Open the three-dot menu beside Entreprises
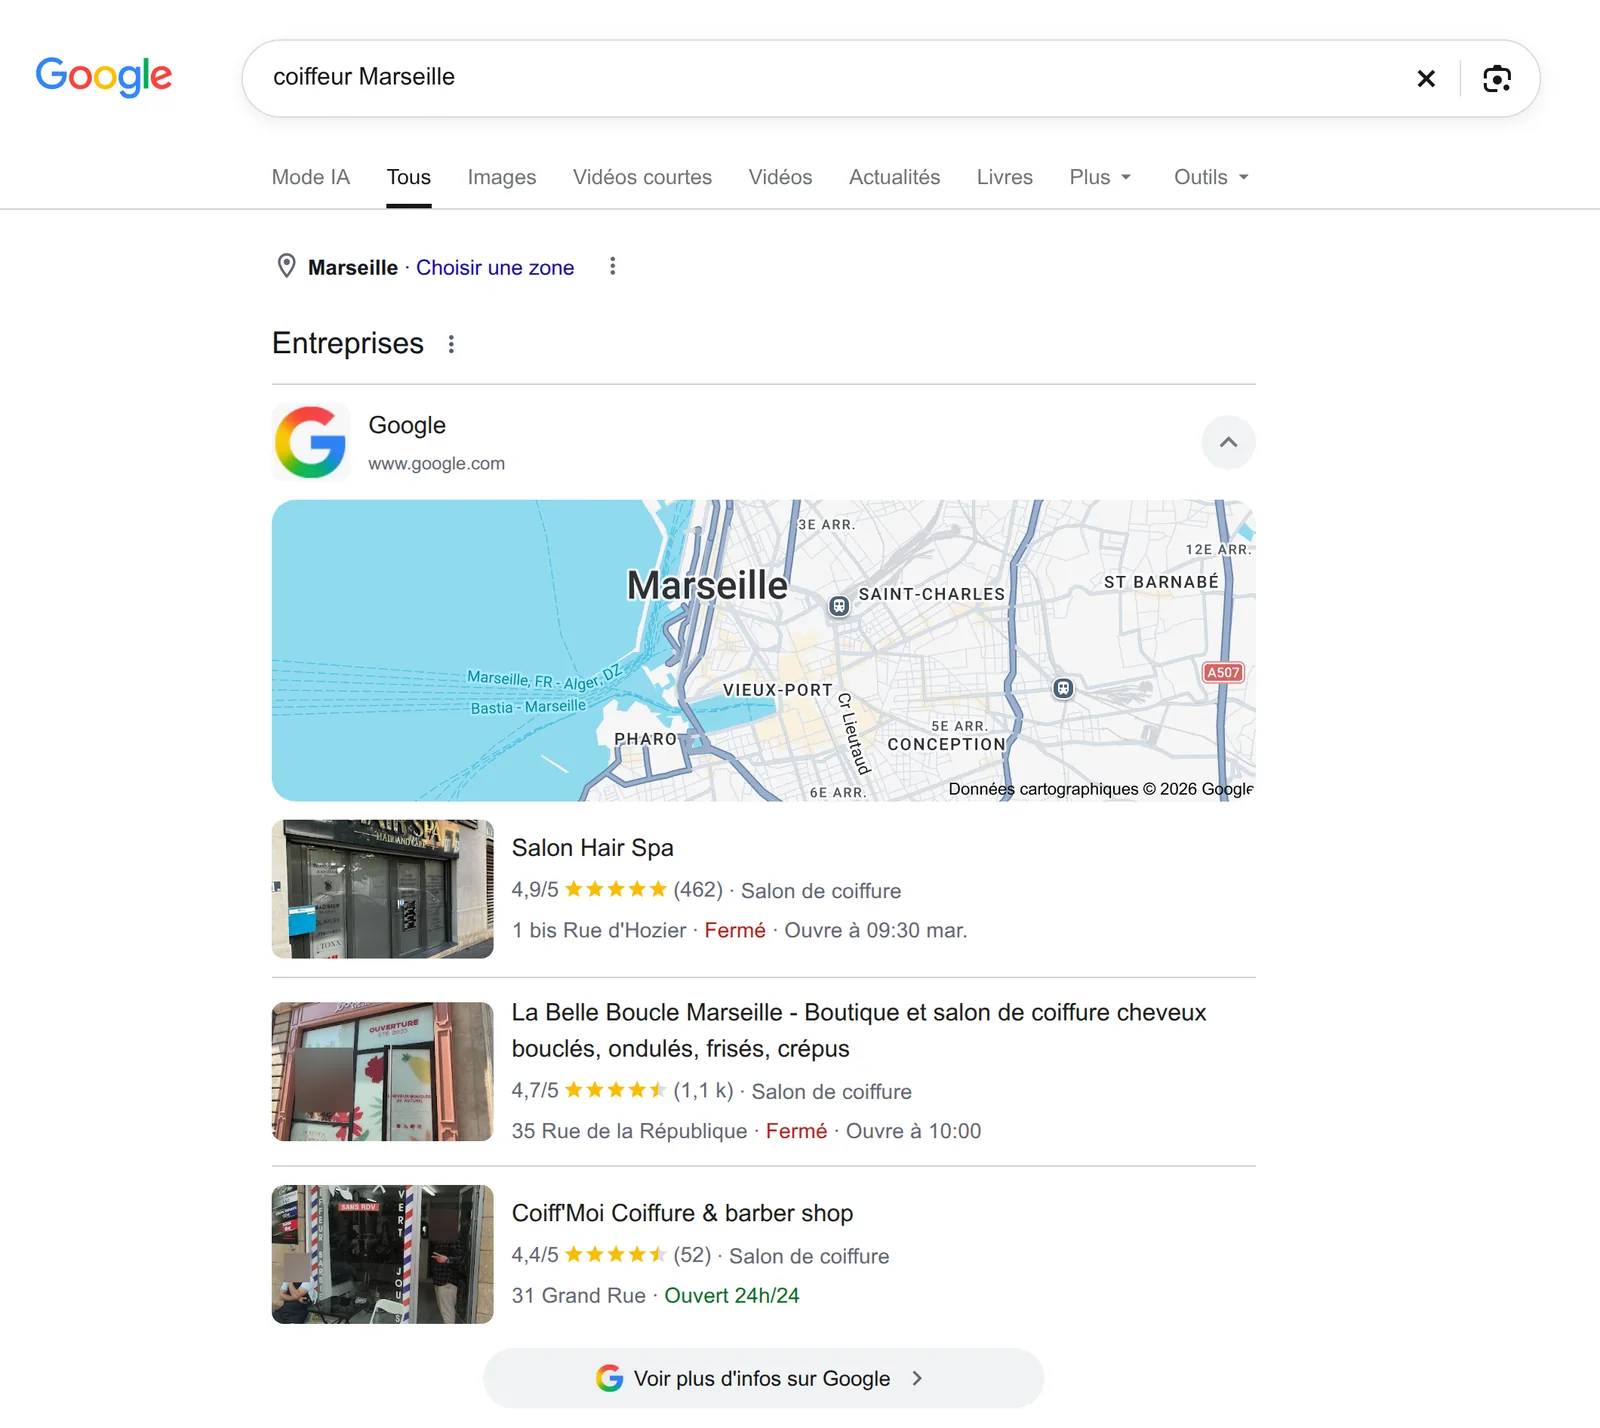Screen dimensions: 1600x1428 451,344
